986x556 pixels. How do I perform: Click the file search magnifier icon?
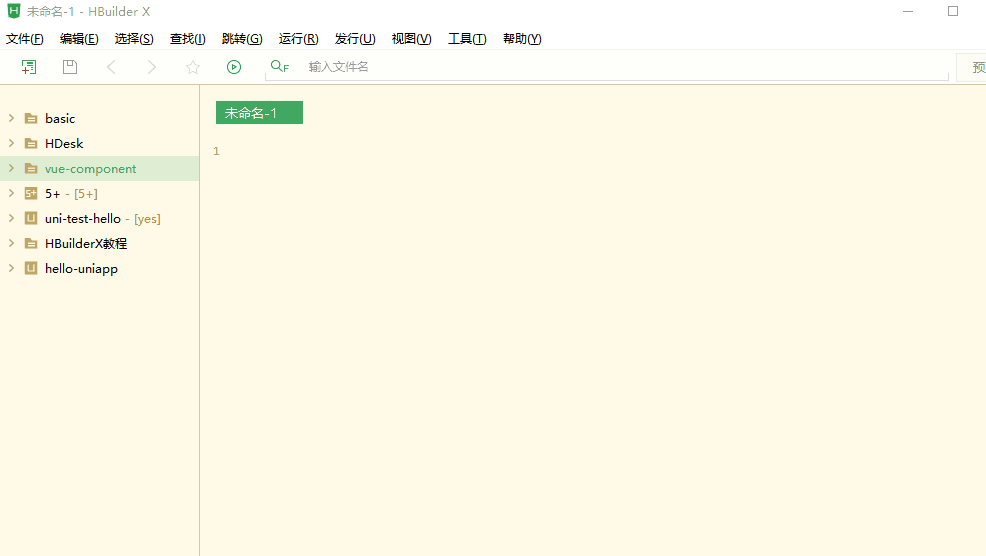pyautogui.click(x=279, y=67)
